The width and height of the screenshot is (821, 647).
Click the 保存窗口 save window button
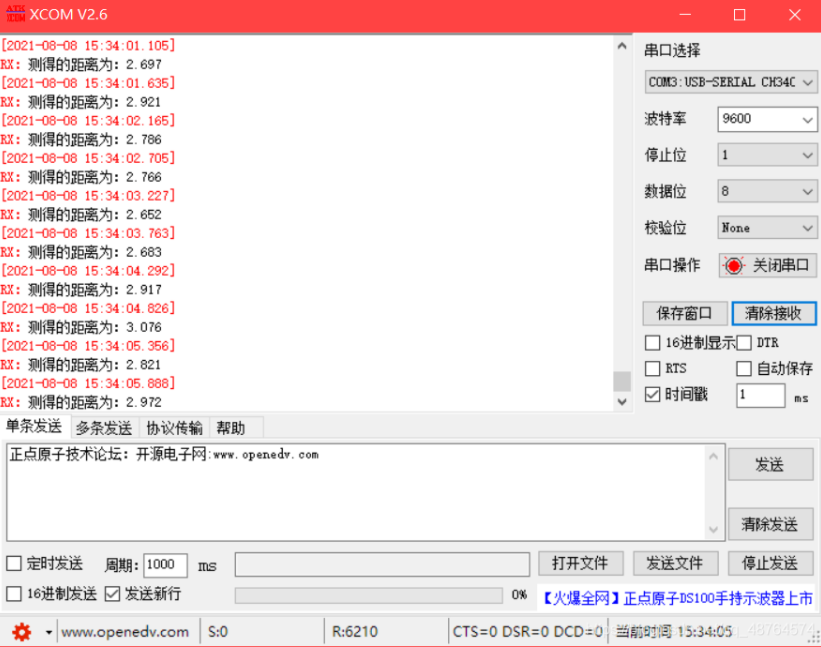click(x=685, y=314)
